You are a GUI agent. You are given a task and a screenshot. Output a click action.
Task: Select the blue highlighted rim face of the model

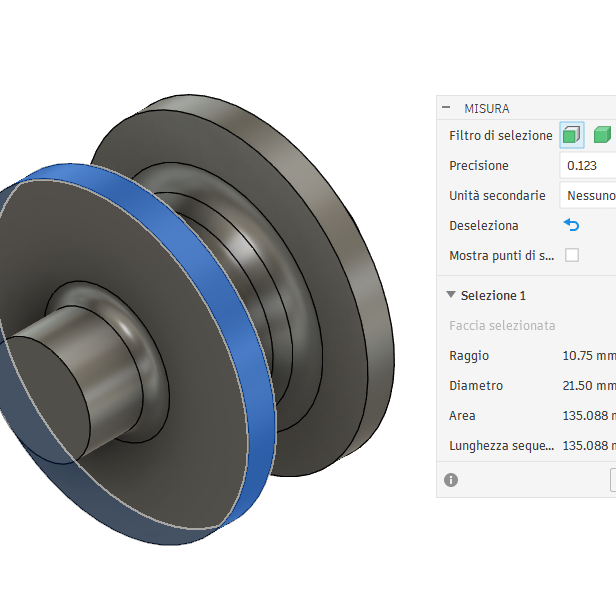click(232, 314)
